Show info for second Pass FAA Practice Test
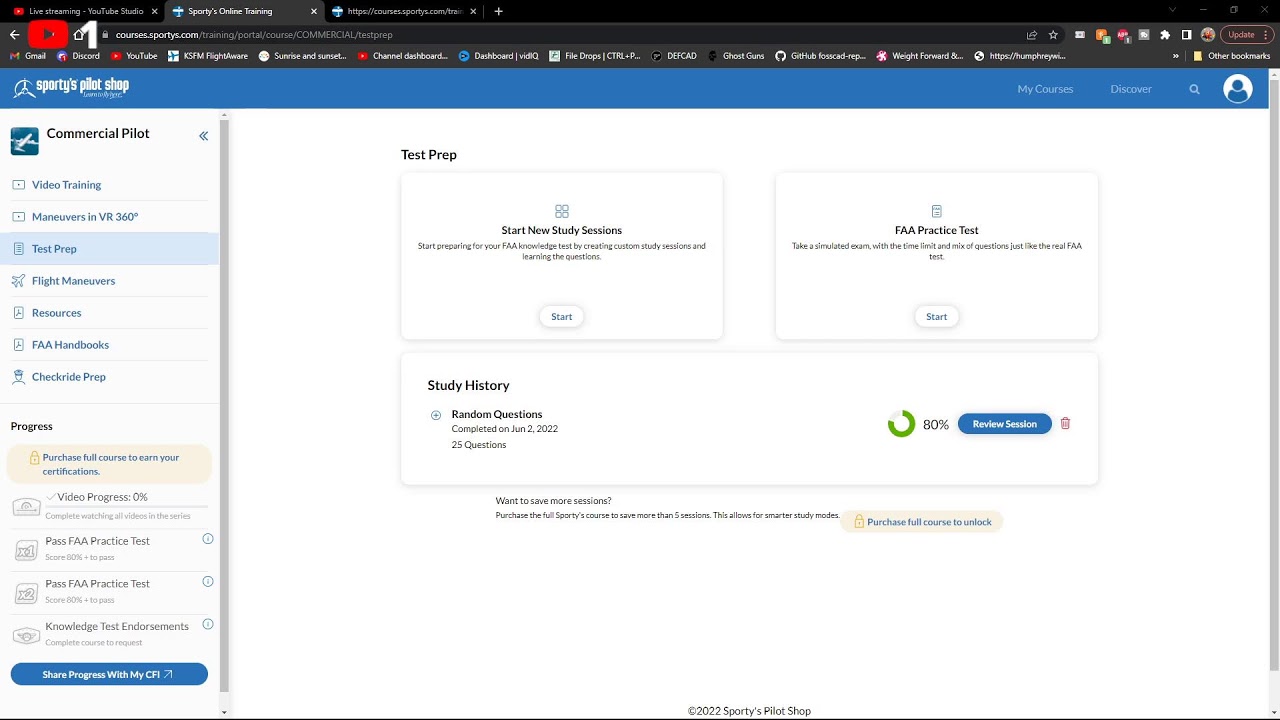The height and width of the screenshot is (720, 1280). (208, 581)
